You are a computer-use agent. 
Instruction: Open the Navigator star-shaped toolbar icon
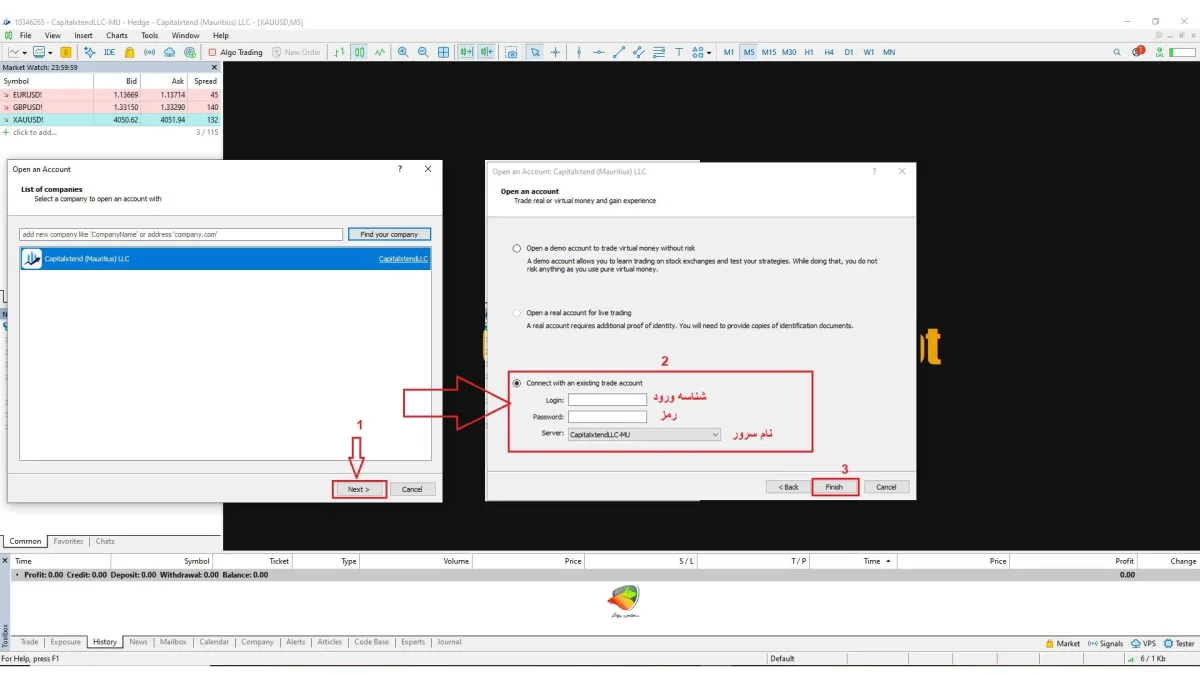(x=90, y=52)
